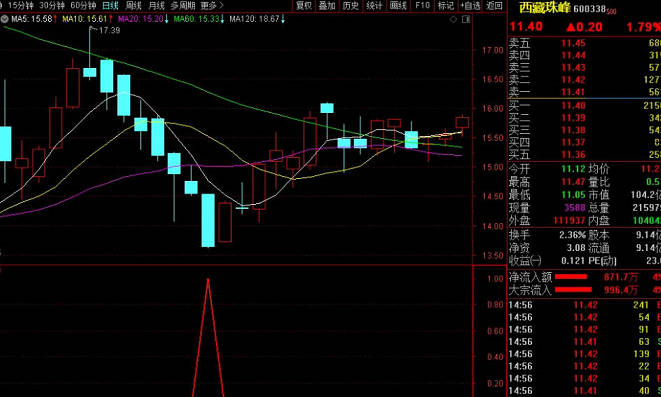Click the tick row with volume 139
The width and height of the screenshot is (661, 397).
tap(584, 354)
